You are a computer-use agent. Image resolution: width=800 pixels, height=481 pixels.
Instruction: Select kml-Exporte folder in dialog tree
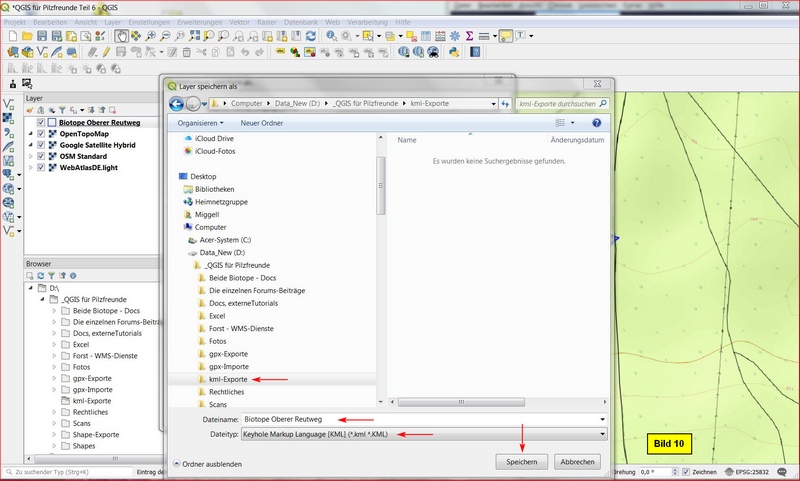[228, 379]
